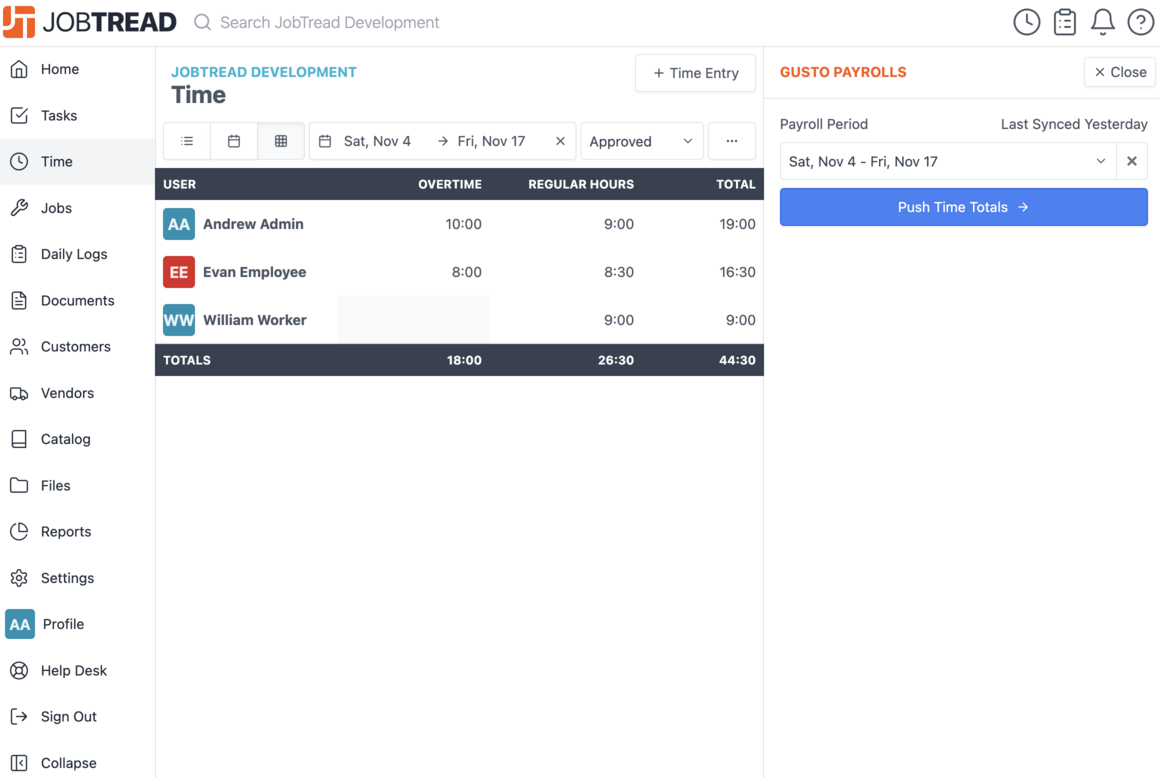Add a new Time Entry
The image size is (1160, 778).
(695, 73)
